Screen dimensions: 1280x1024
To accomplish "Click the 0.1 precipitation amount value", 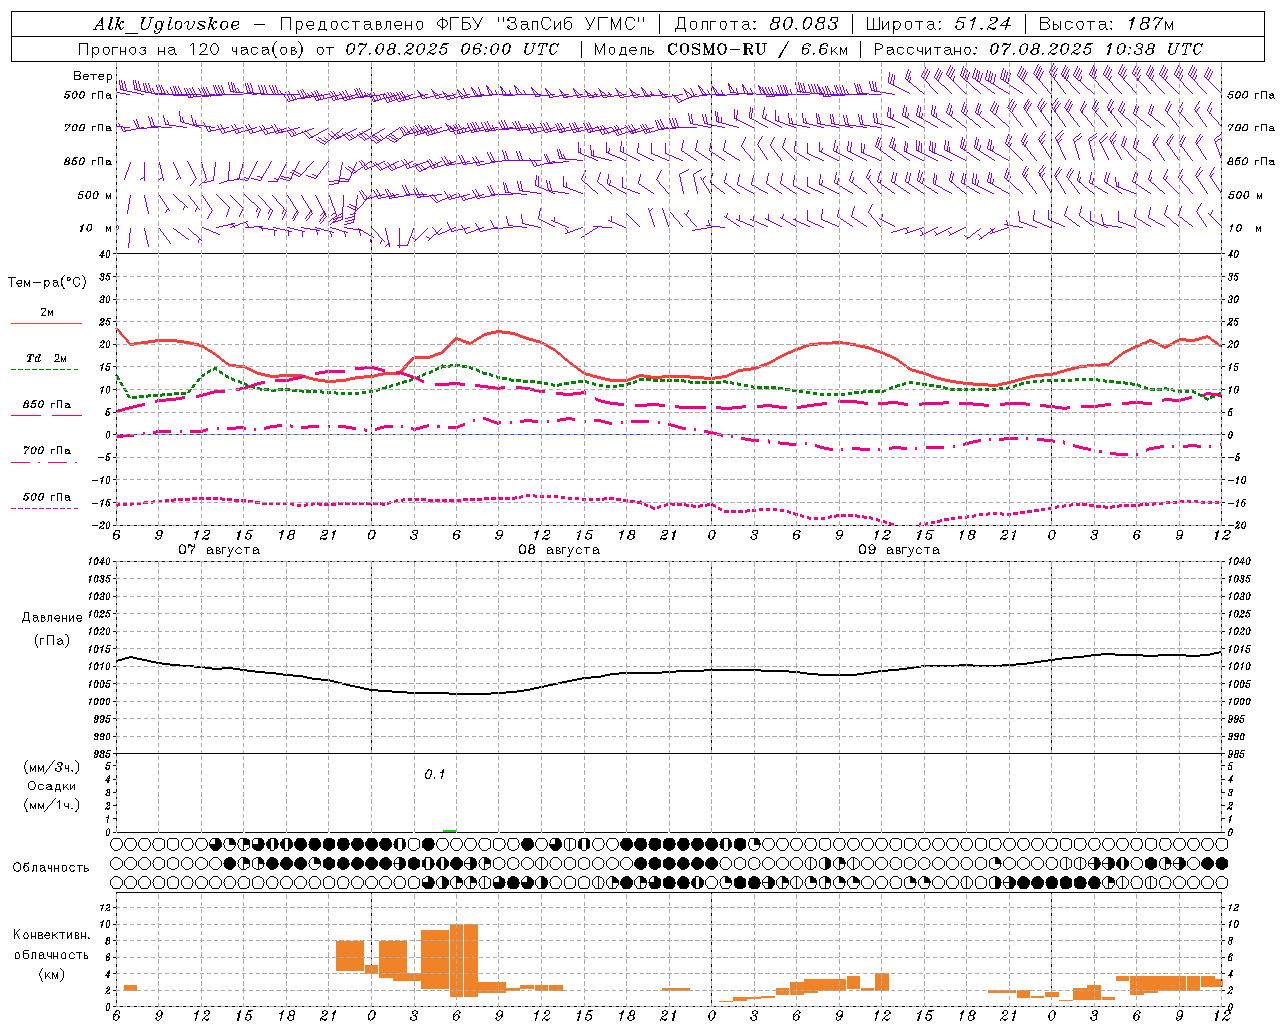I will (434, 775).
